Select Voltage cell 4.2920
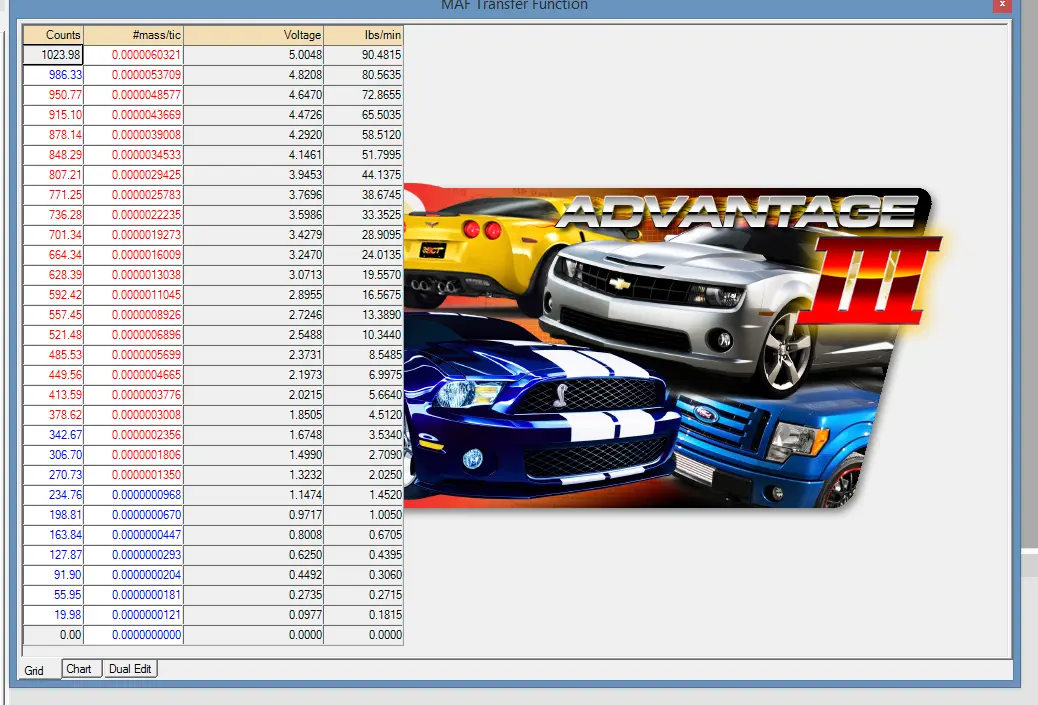 254,135
